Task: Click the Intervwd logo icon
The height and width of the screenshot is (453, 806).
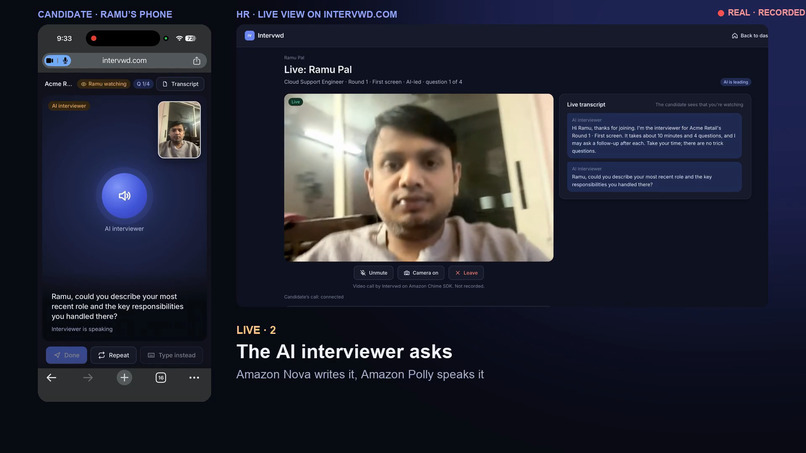Action: click(x=249, y=35)
